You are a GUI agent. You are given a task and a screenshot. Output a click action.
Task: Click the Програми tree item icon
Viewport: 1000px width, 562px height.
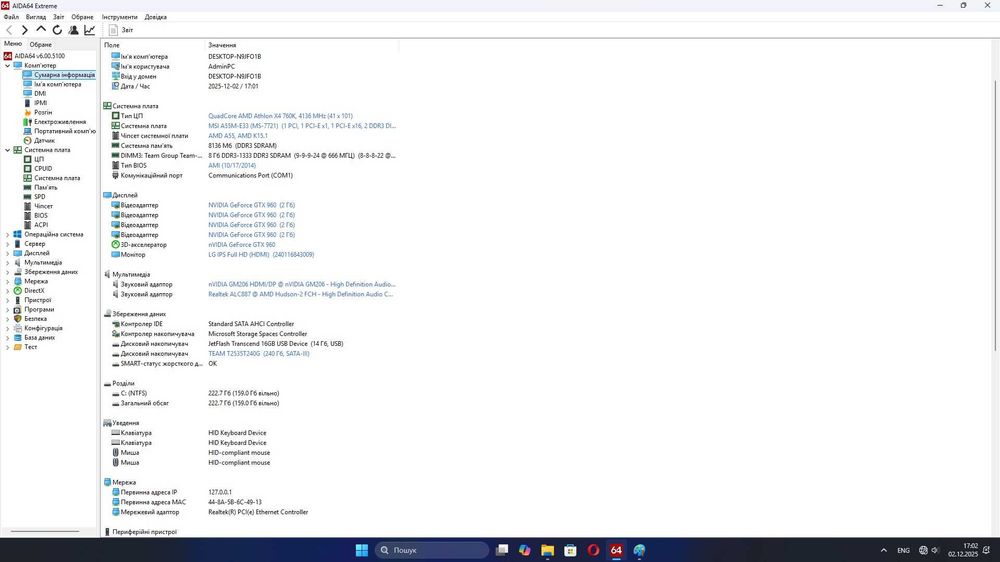[17, 309]
